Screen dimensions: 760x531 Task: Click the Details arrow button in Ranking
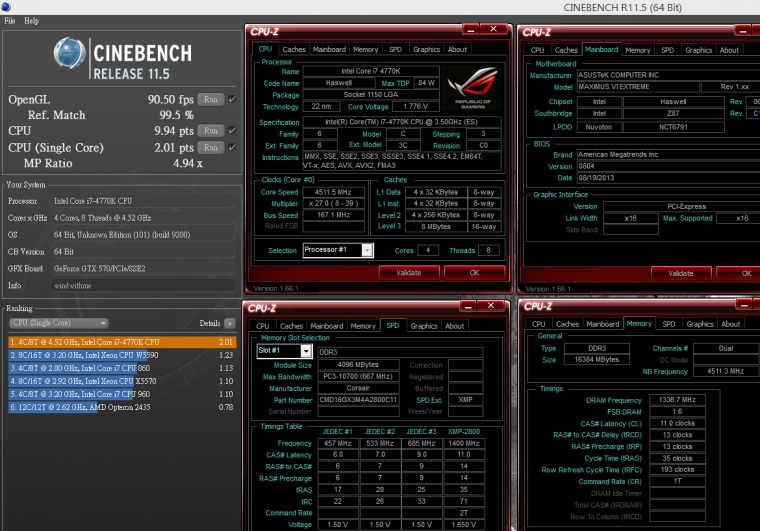click(x=230, y=324)
